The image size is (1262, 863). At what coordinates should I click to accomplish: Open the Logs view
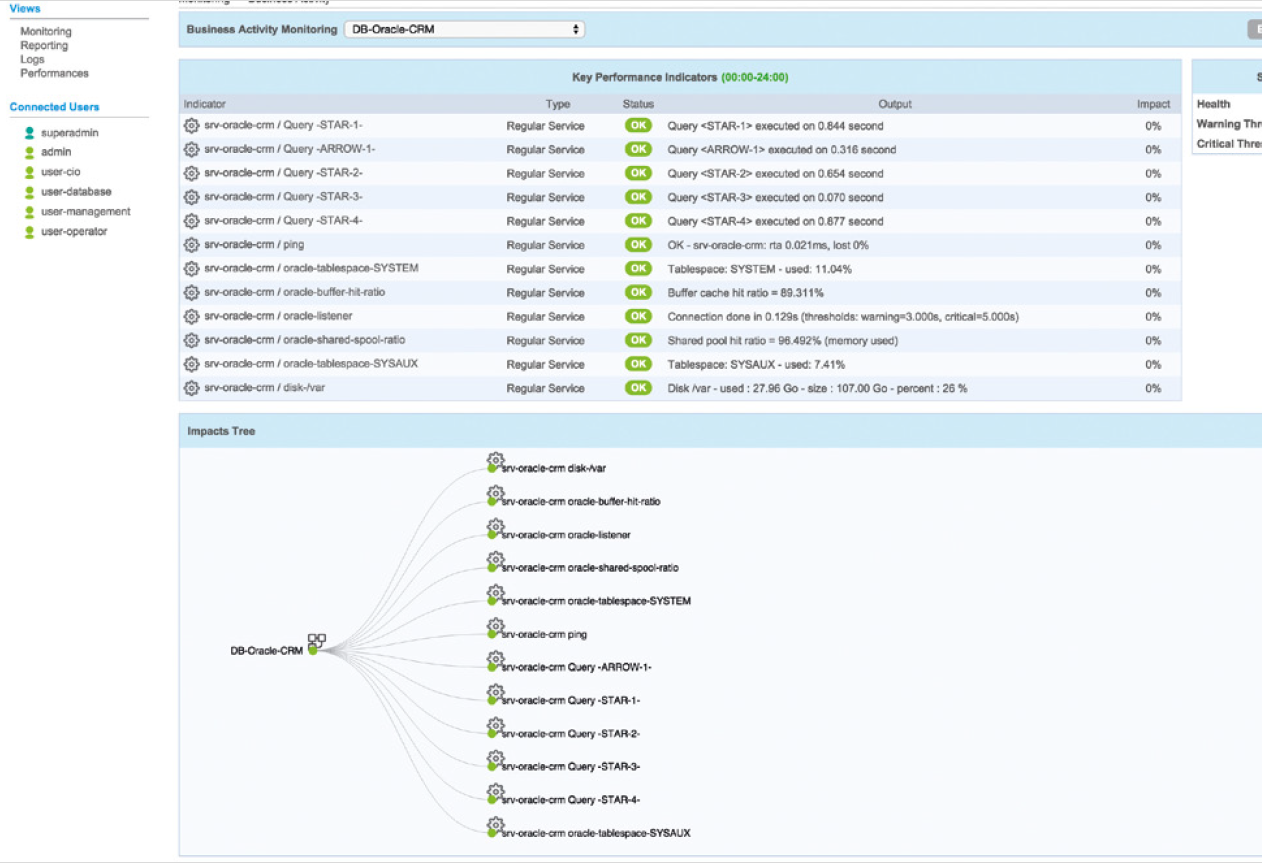[32, 59]
